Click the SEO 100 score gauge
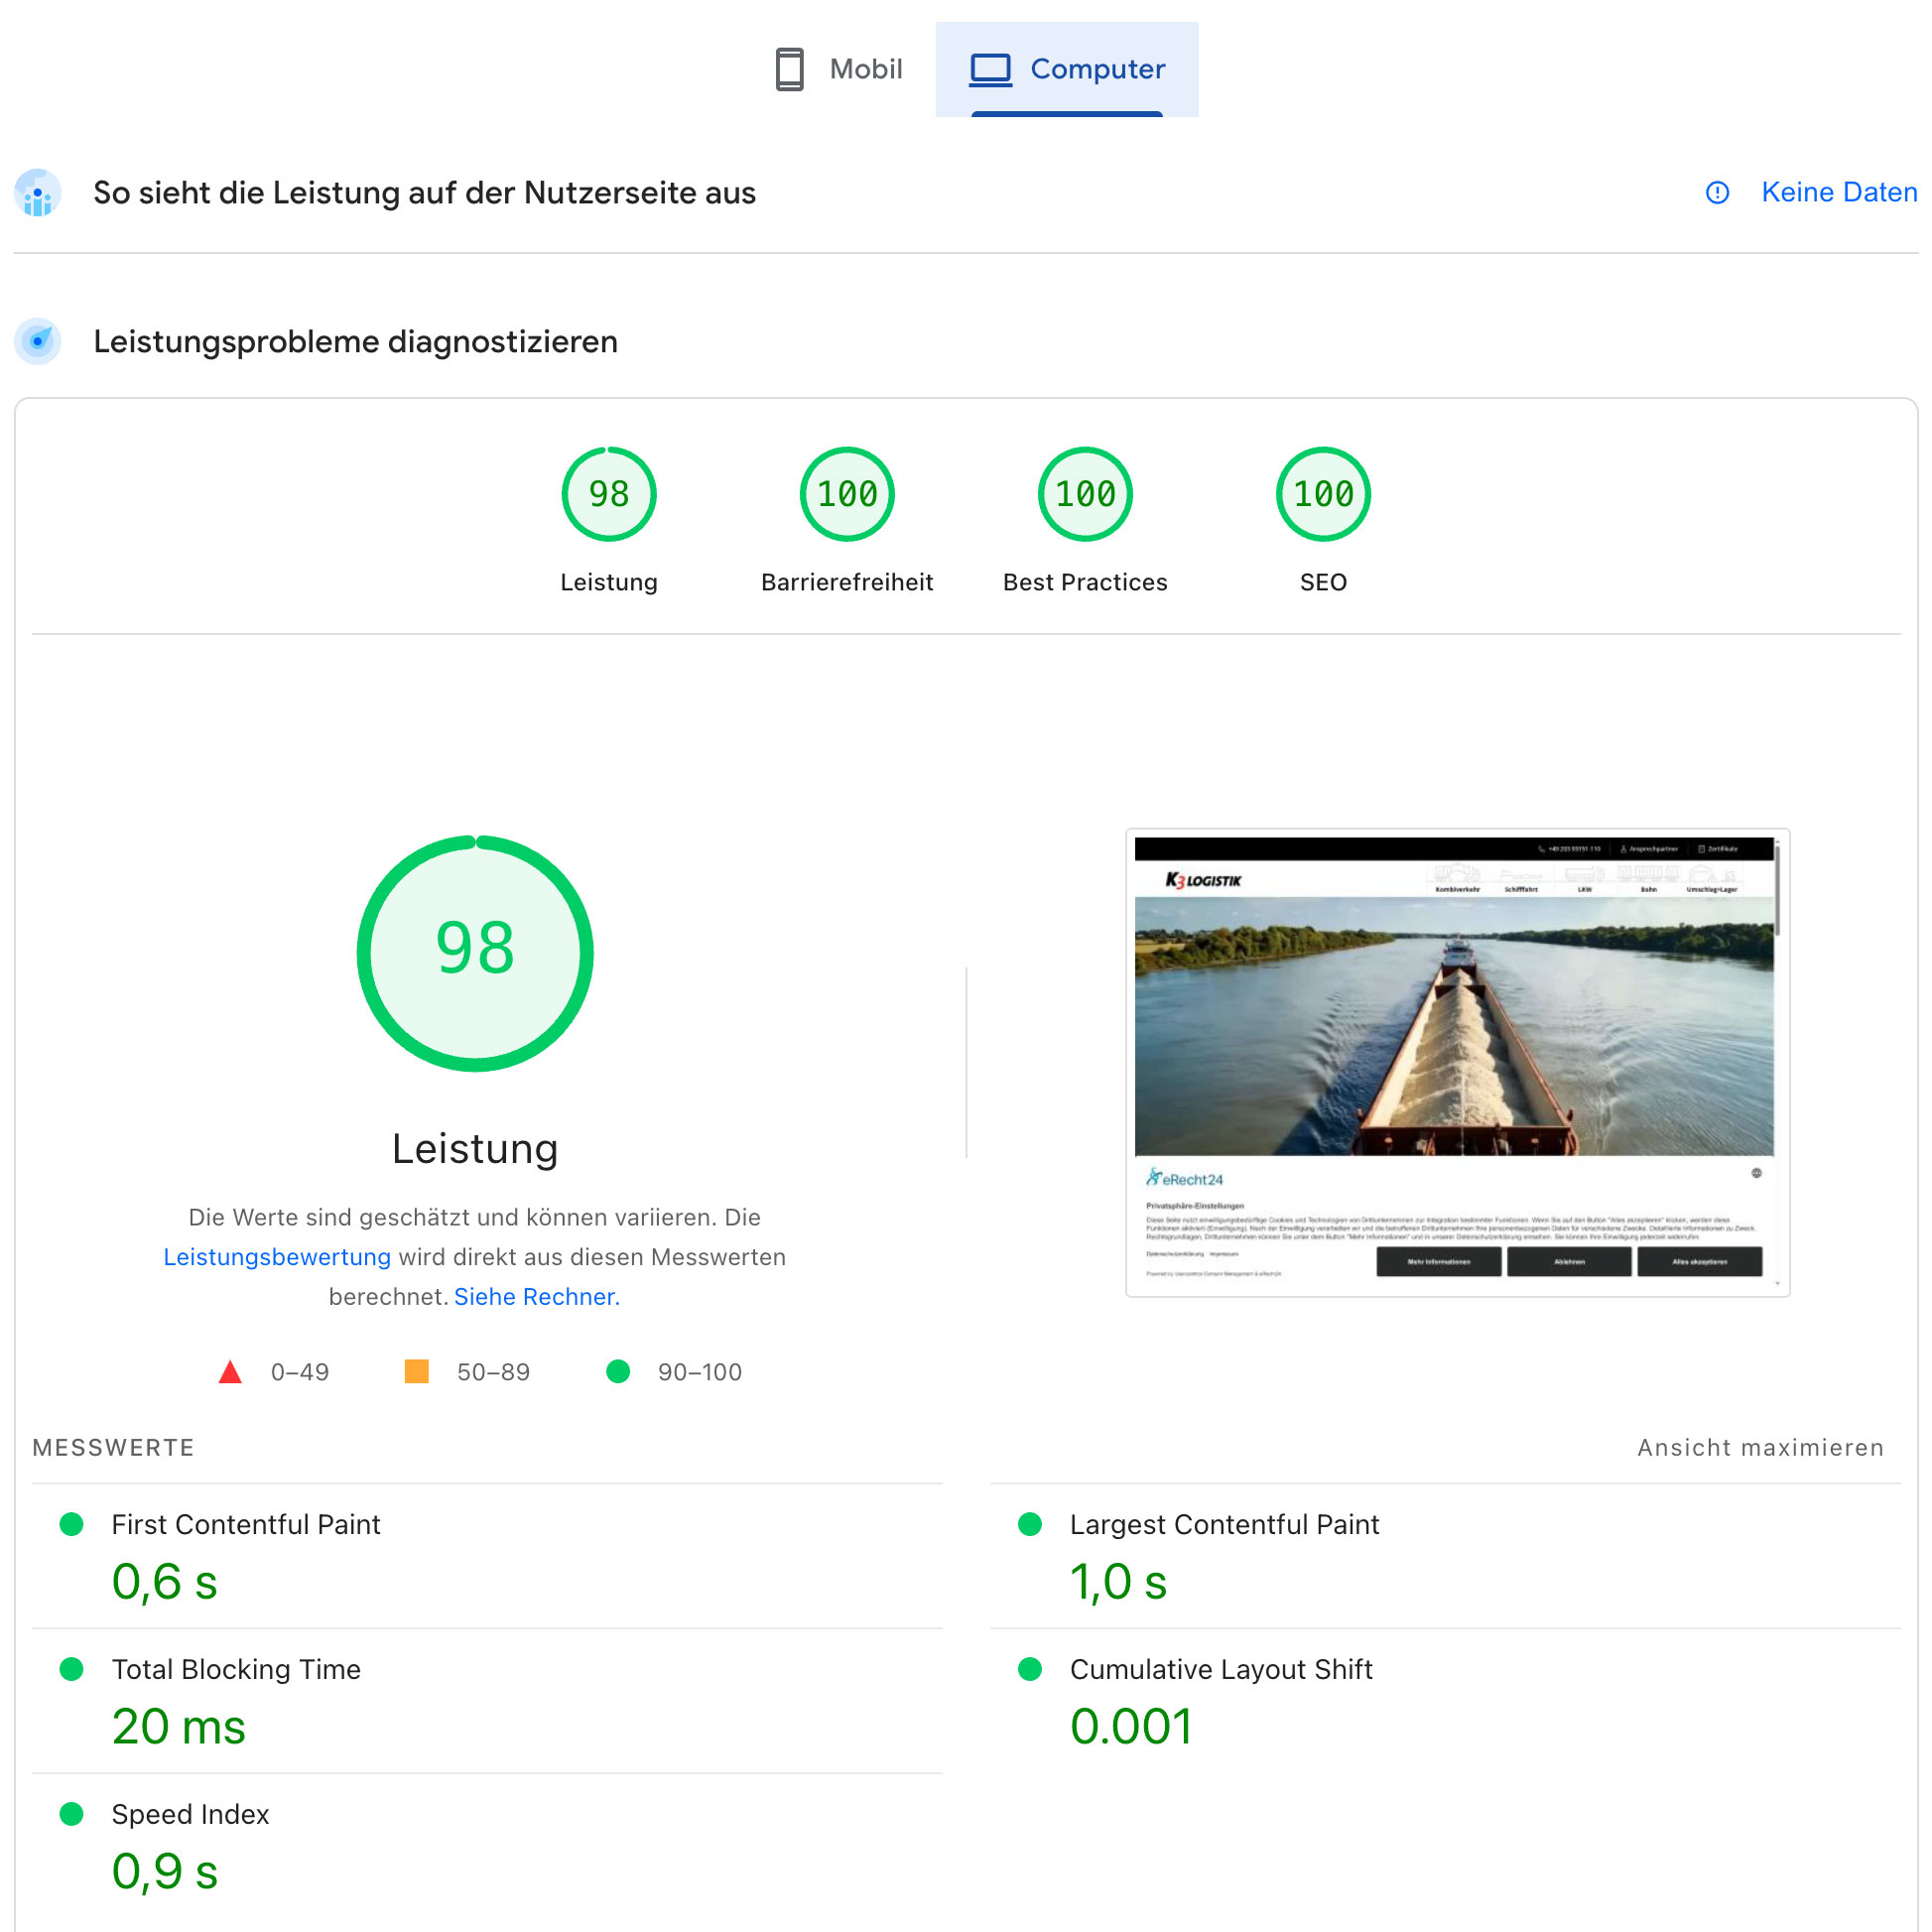1932x1932 pixels. pyautogui.click(x=1322, y=494)
